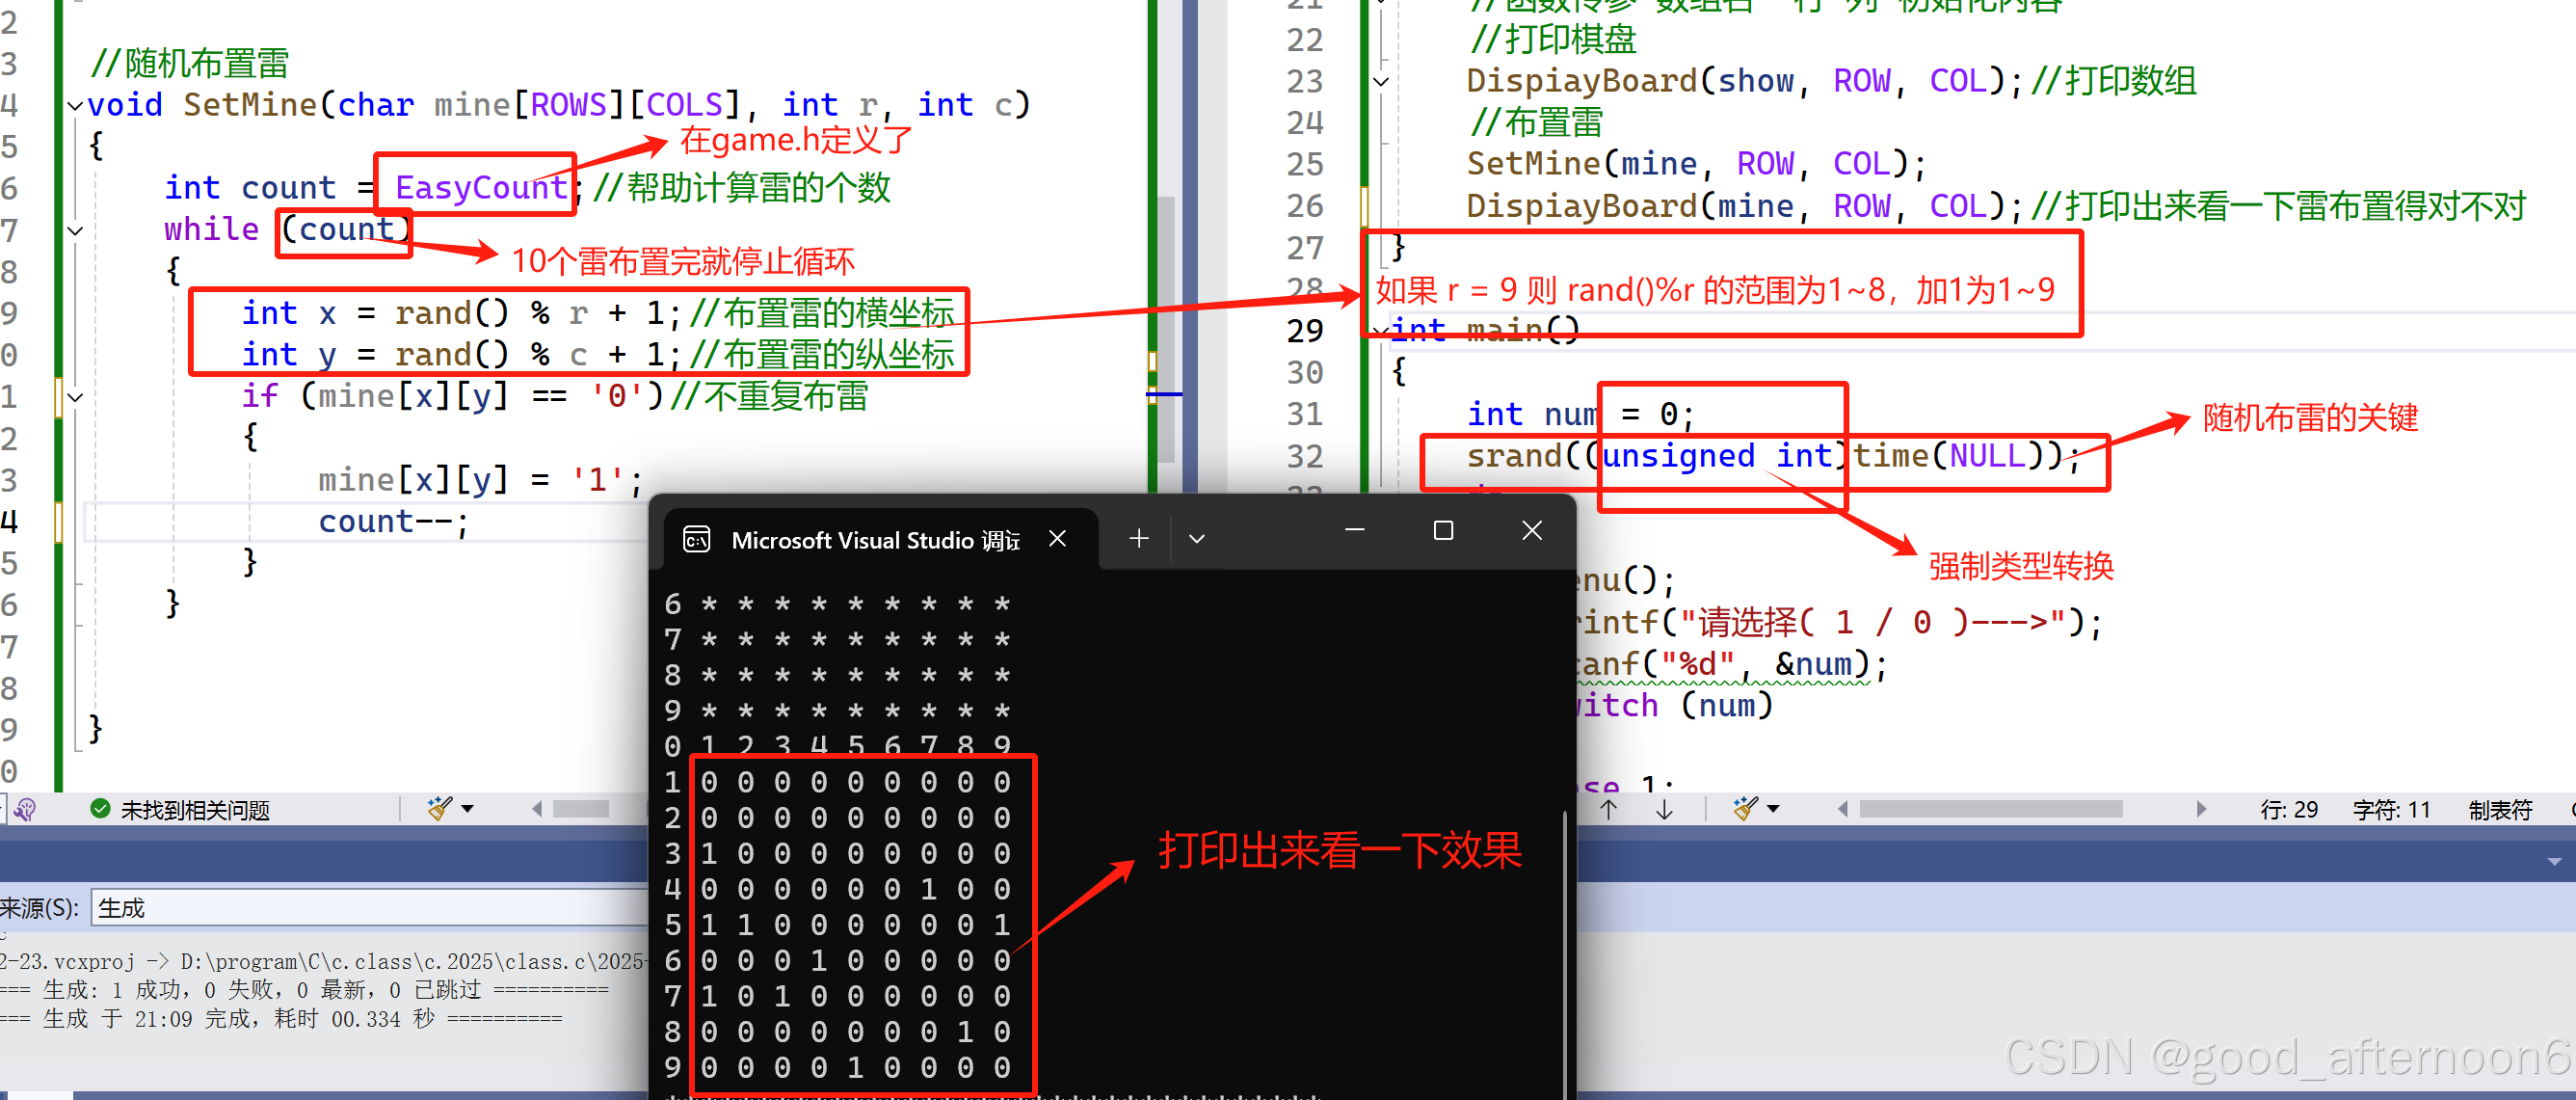Click the 制表符 indicator in status bar

(x=2499, y=809)
